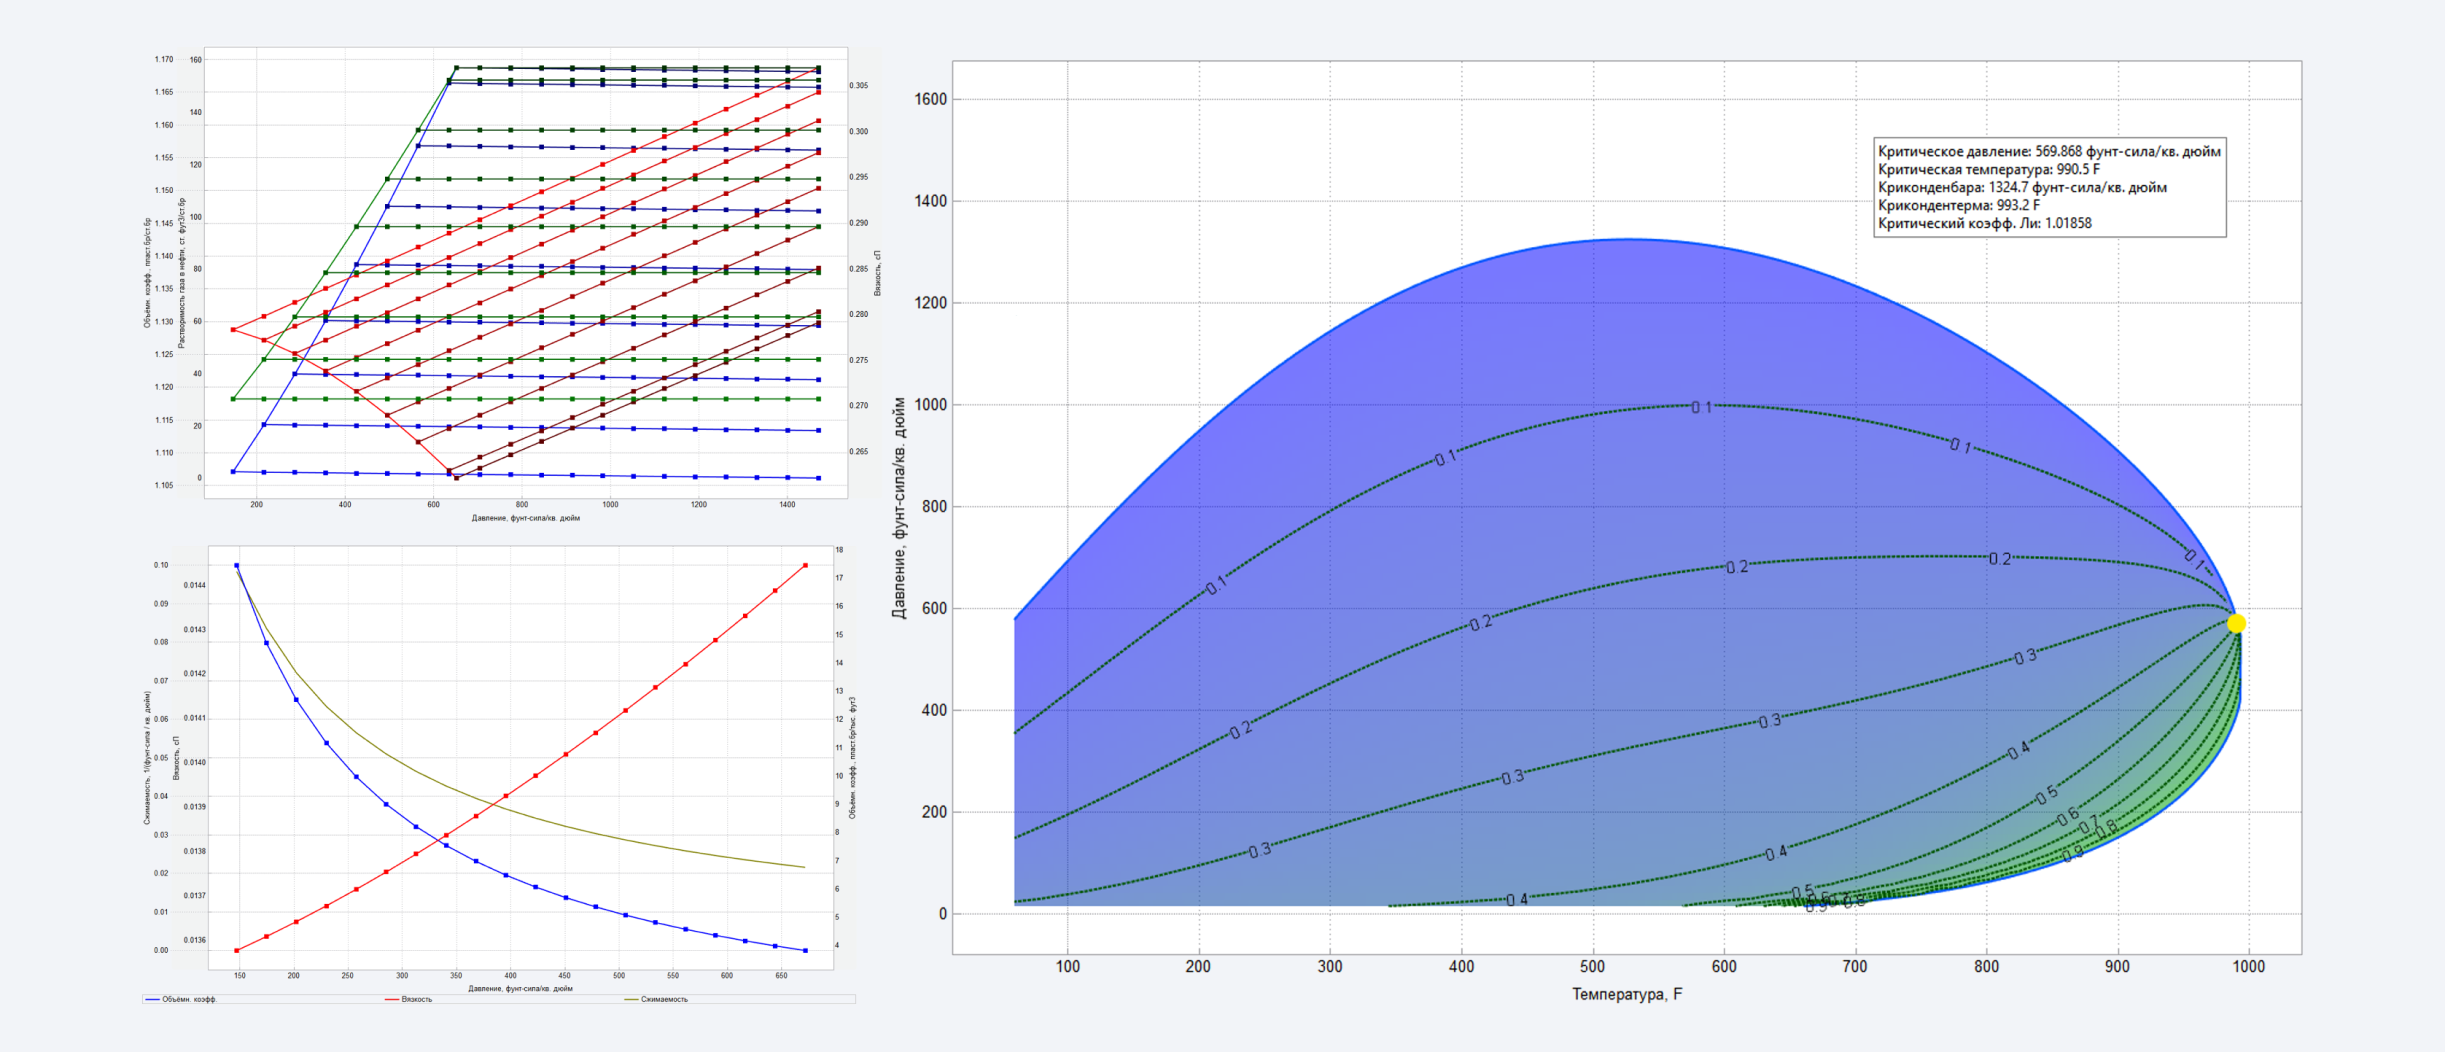This screenshot has width=2445, height=1052.
Task: Click the 500 tick on the temperature axis
Action: coord(1593,967)
